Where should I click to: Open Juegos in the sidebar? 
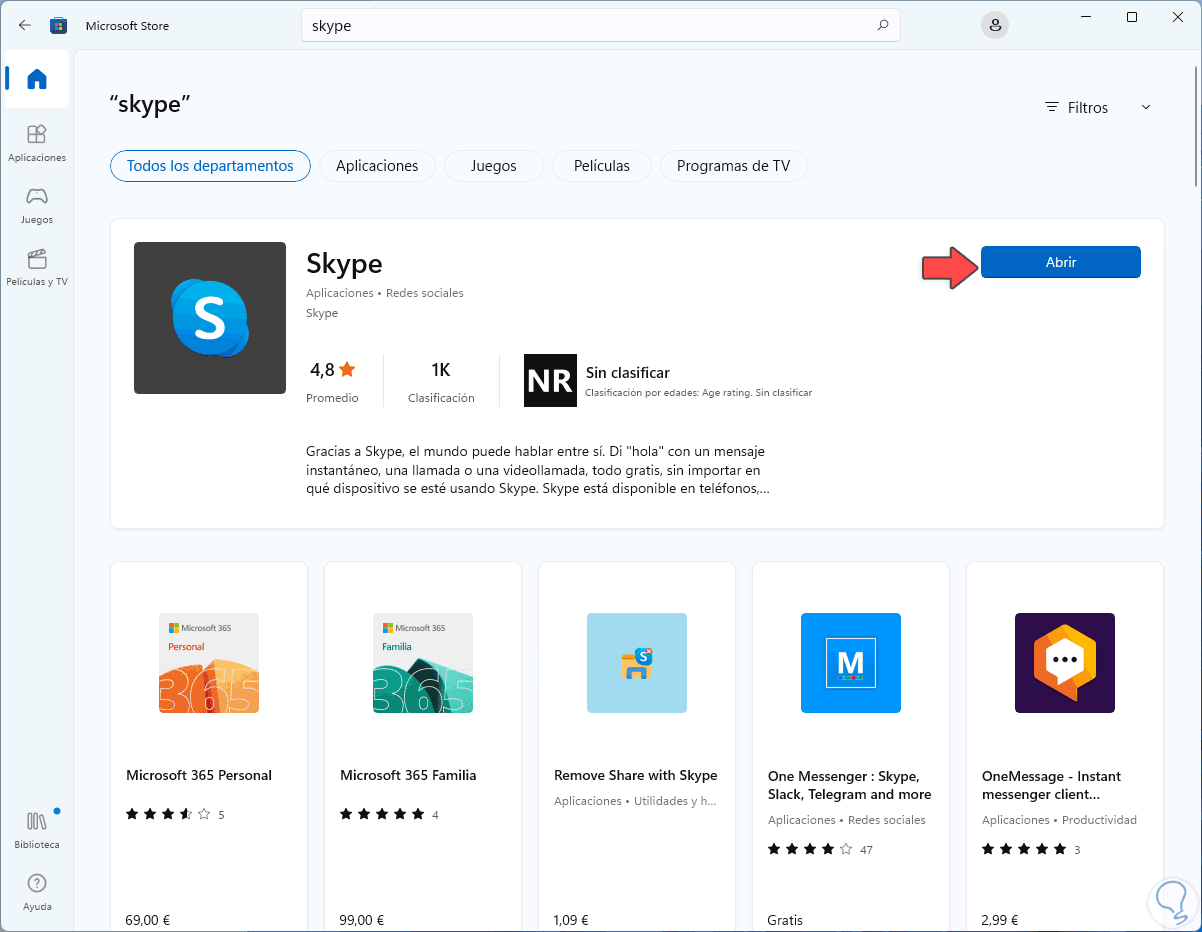tap(37, 205)
